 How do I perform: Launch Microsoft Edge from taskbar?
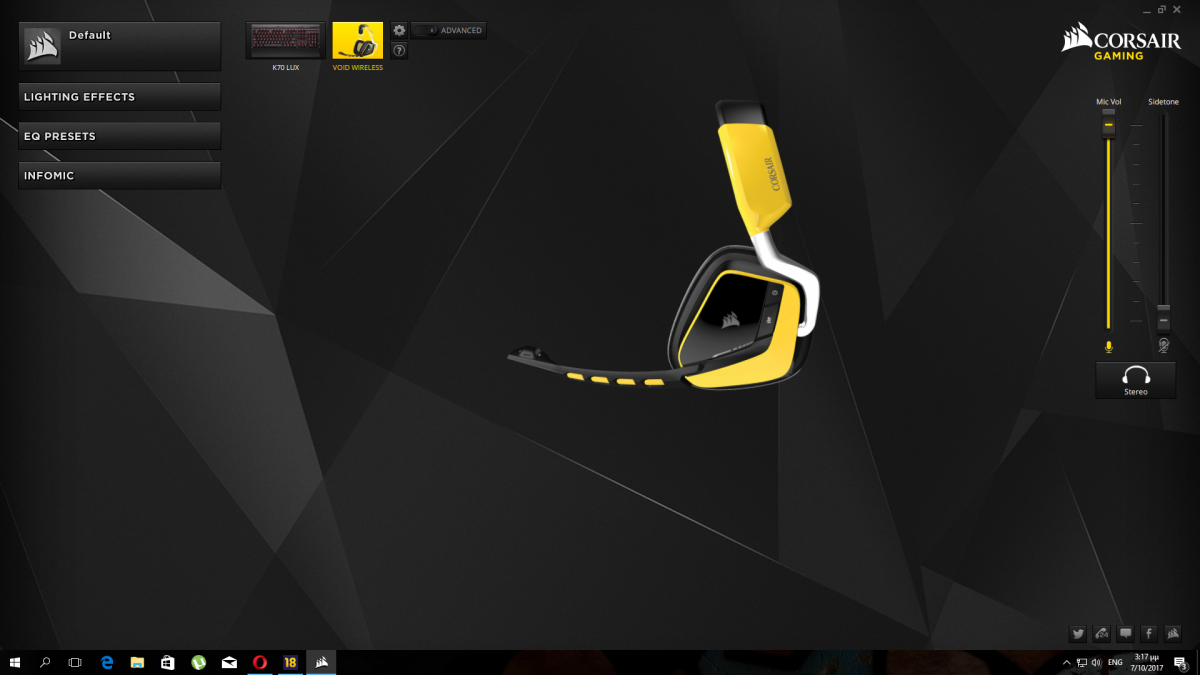click(x=107, y=662)
